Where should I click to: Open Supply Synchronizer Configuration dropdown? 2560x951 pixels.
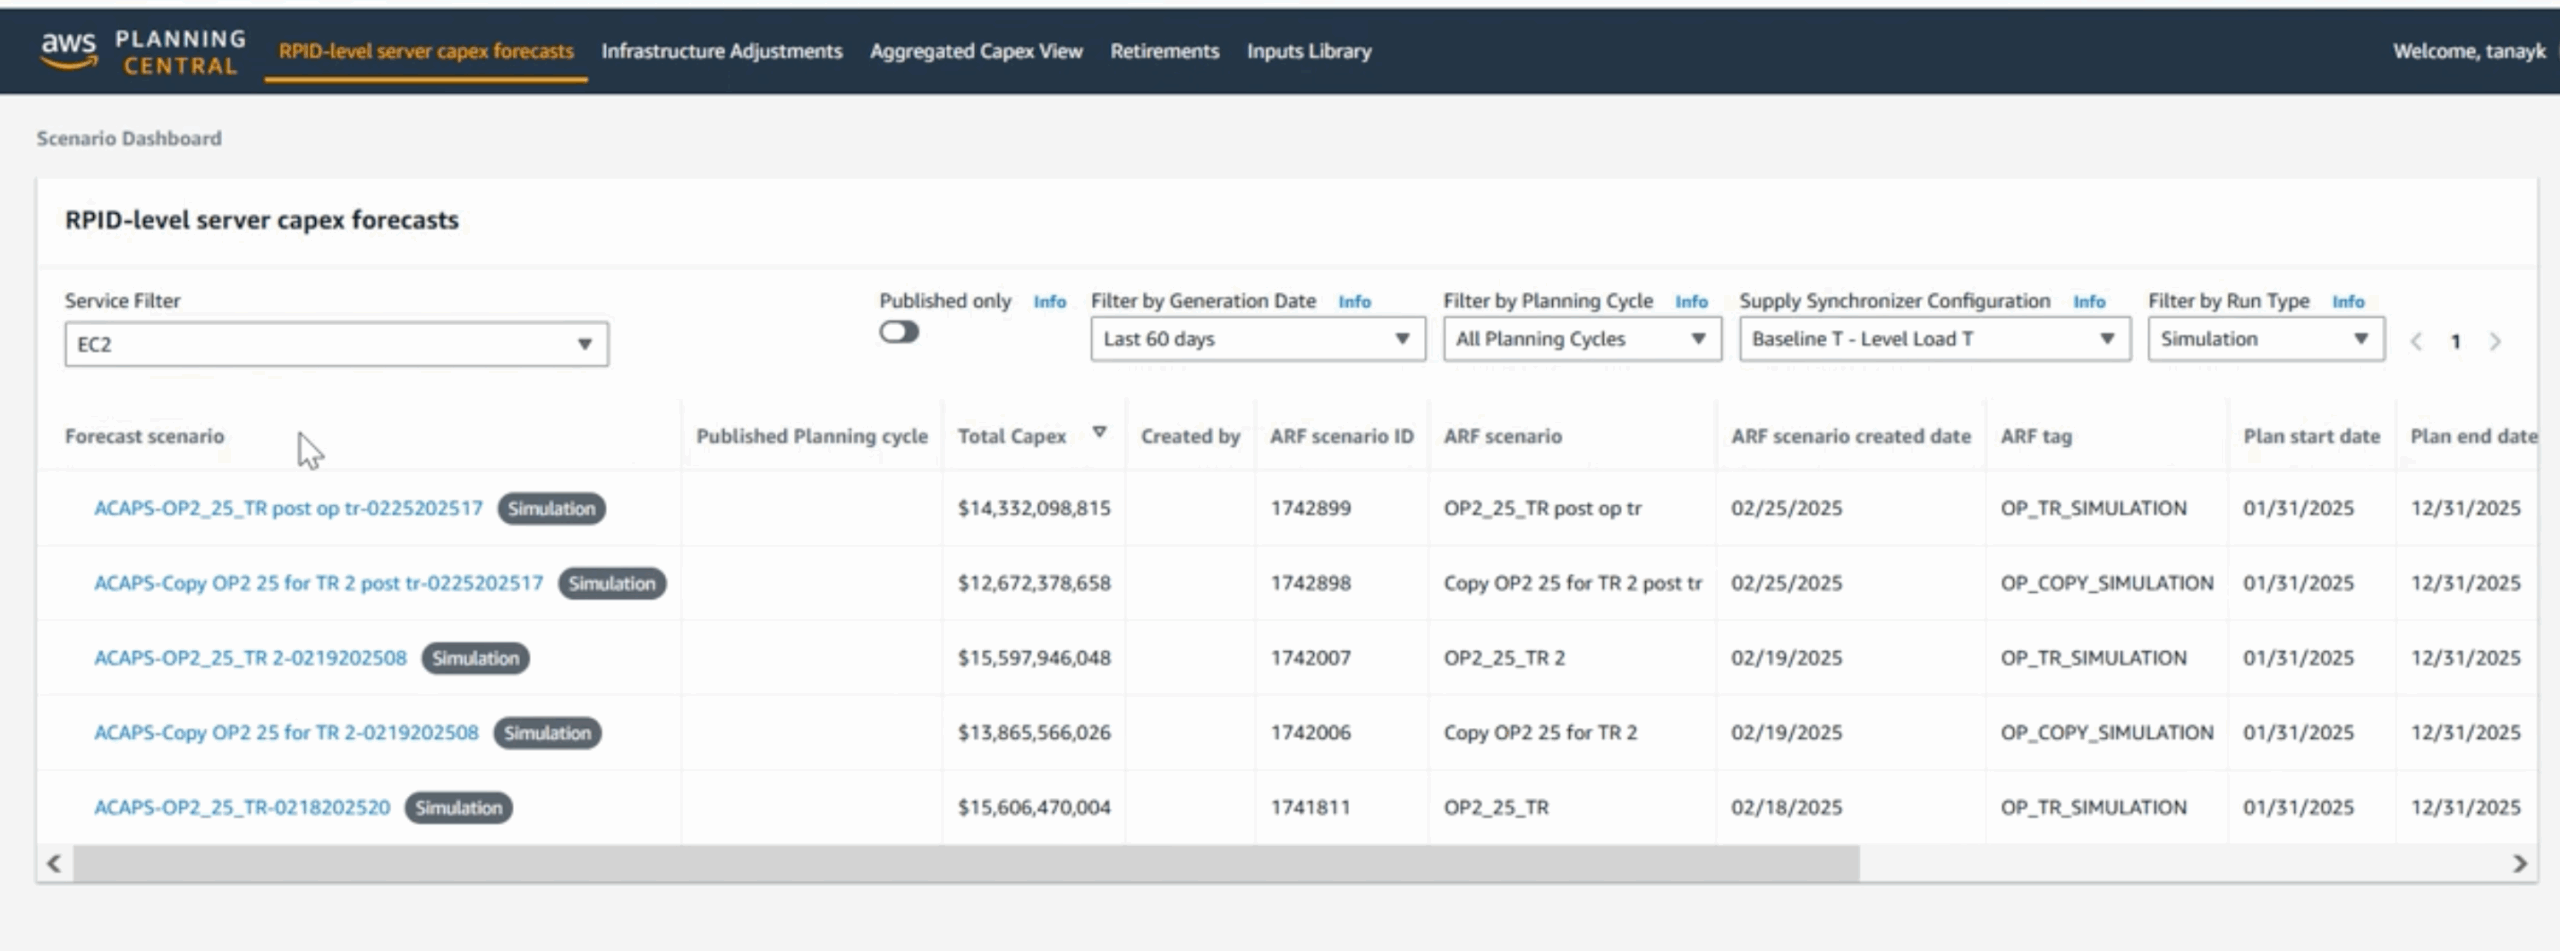click(x=1934, y=339)
